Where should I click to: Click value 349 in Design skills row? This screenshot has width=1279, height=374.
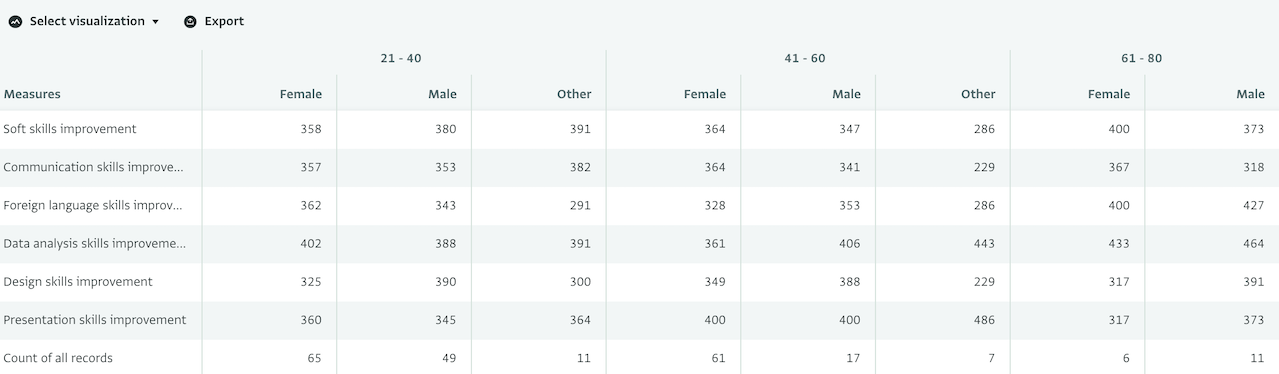tap(715, 281)
